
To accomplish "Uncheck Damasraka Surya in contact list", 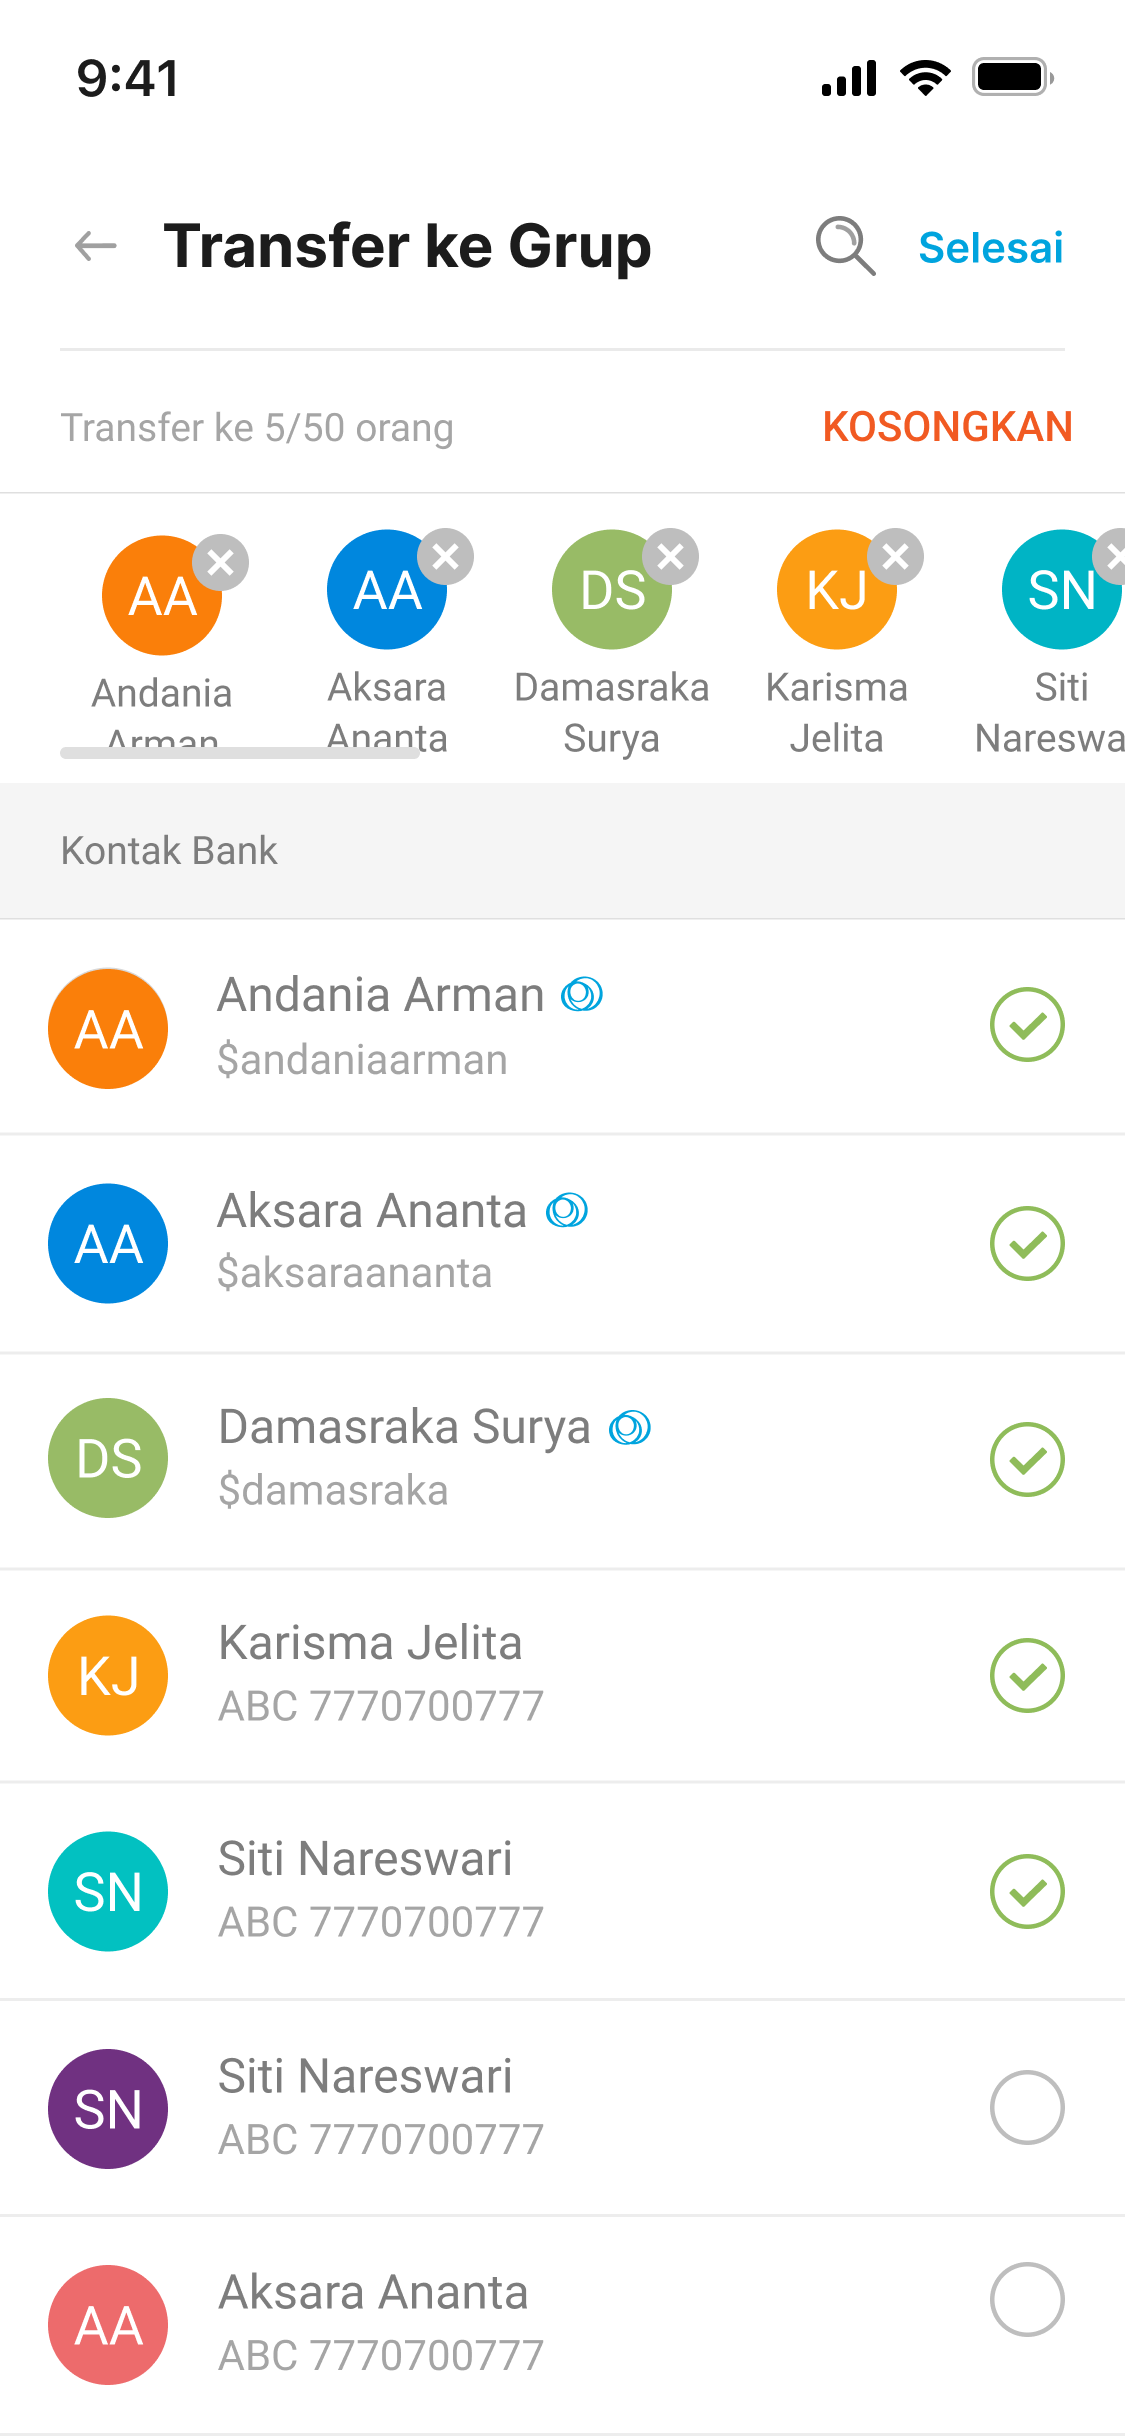I will click(x=1027, y=1460).
